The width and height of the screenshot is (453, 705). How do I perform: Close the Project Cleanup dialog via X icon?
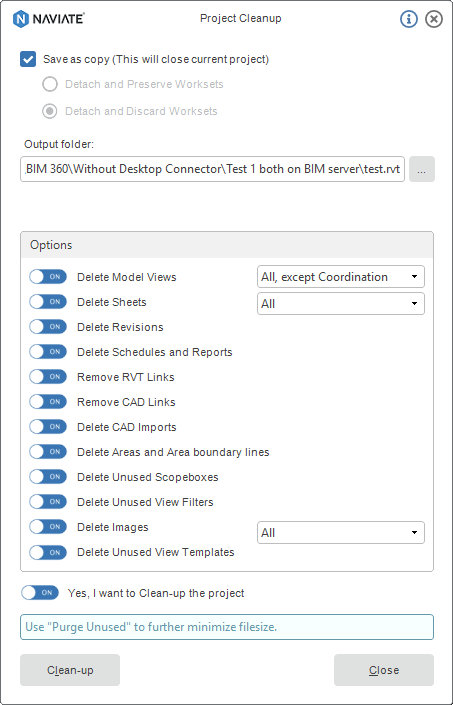434,19
